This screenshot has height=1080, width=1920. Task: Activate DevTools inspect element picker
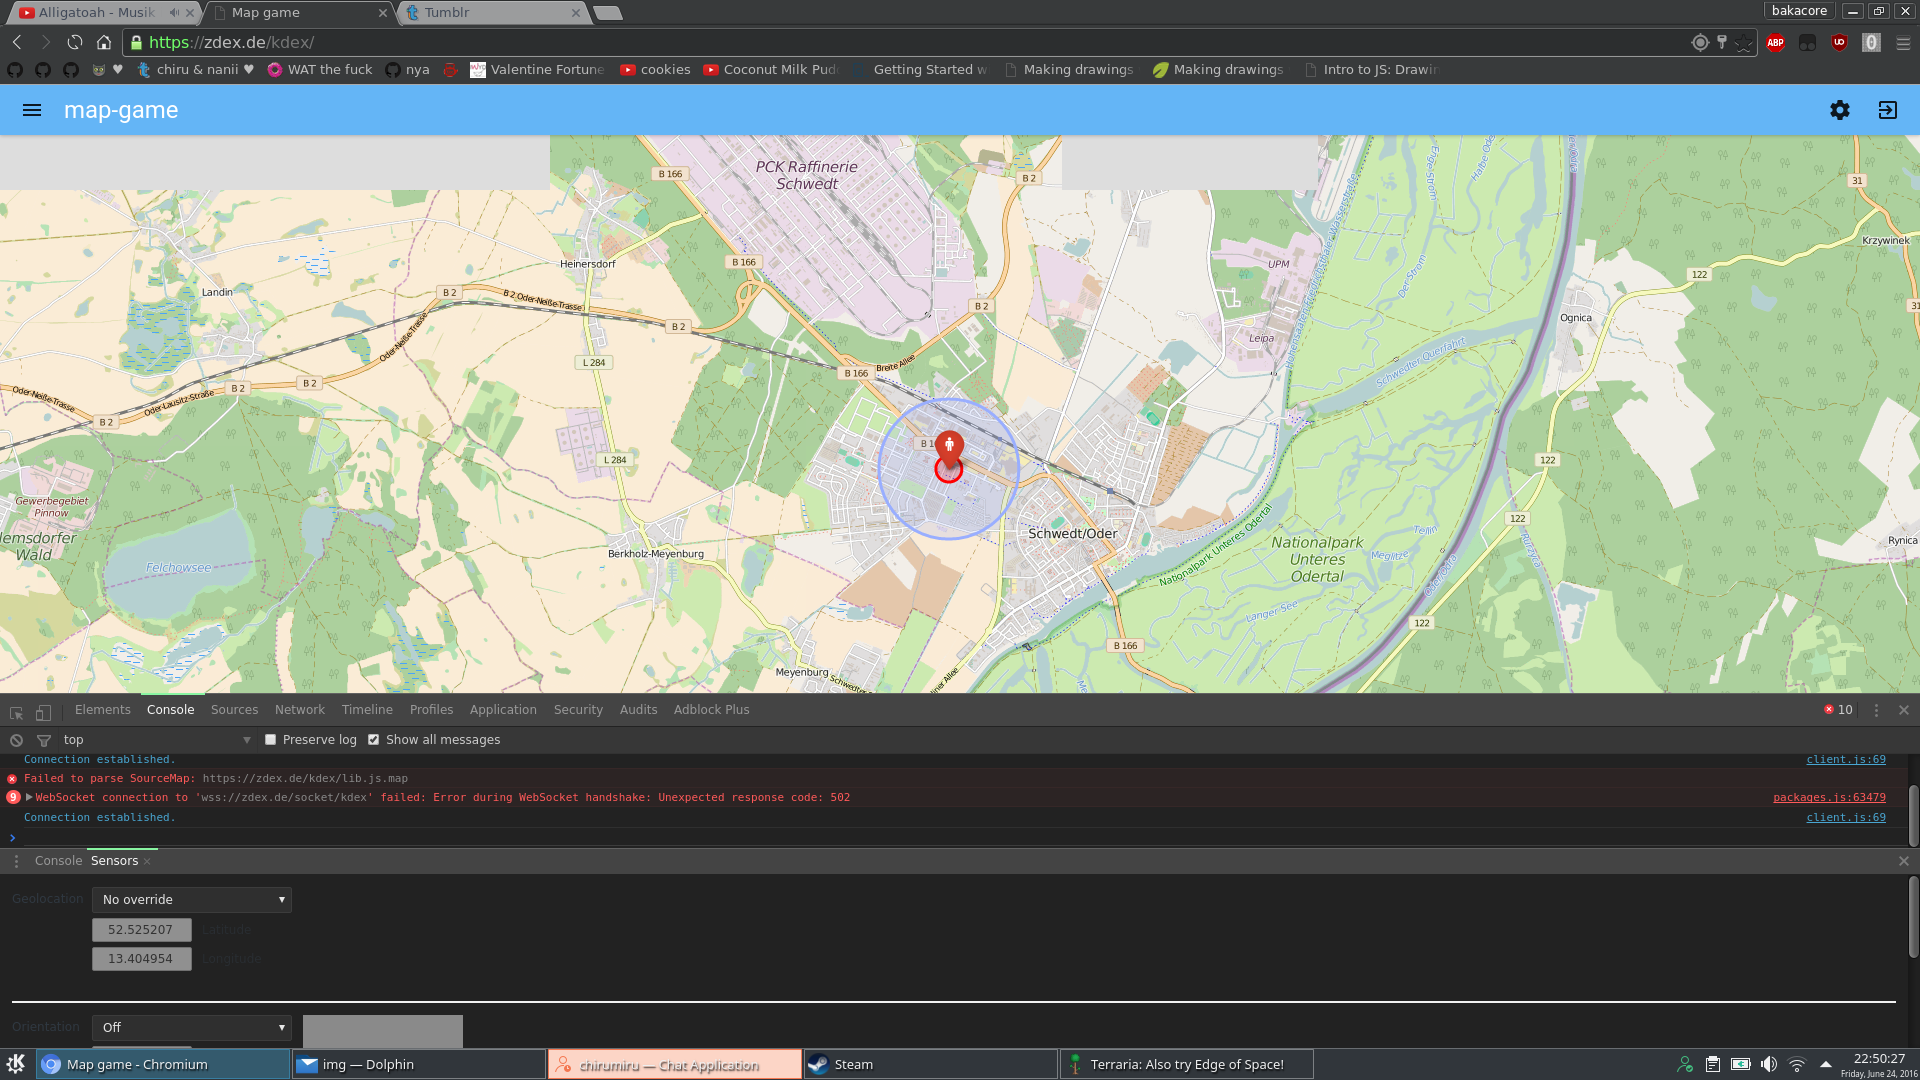16,712
